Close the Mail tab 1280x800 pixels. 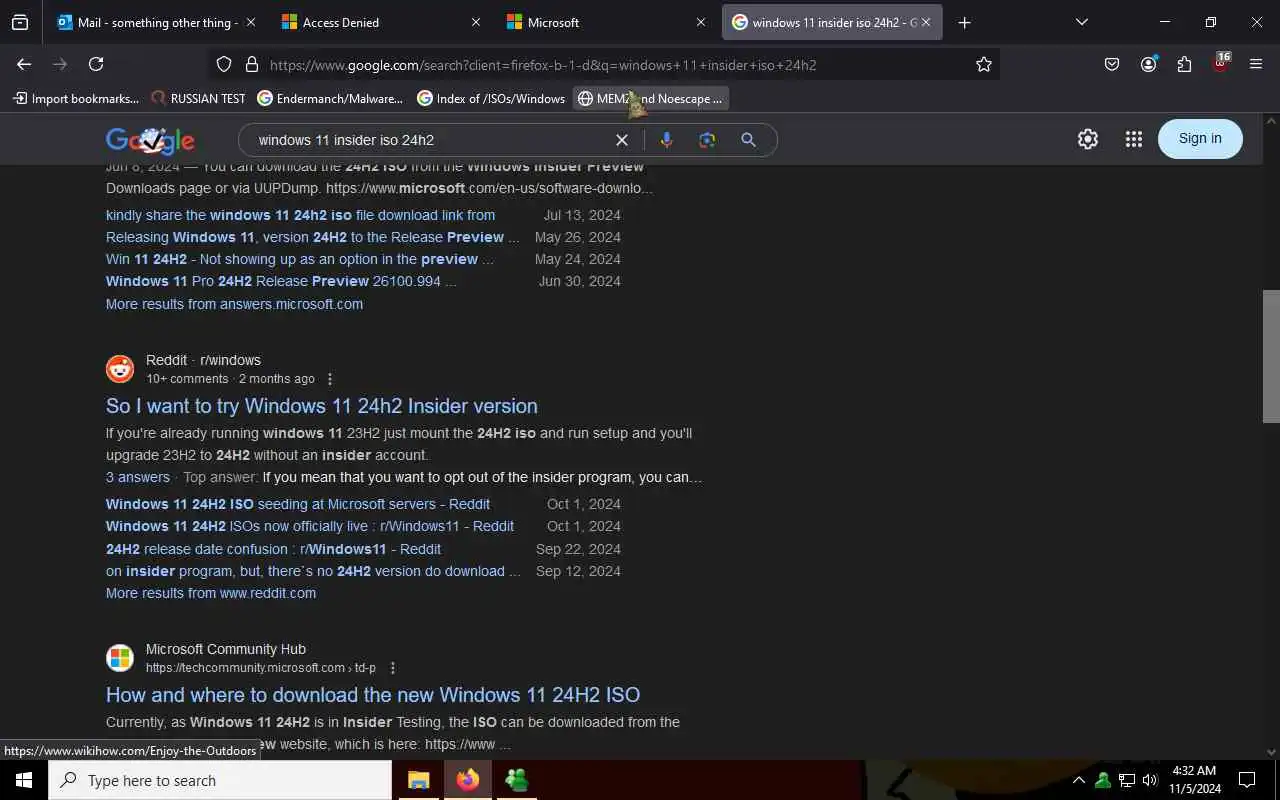[x=250, y=22]
